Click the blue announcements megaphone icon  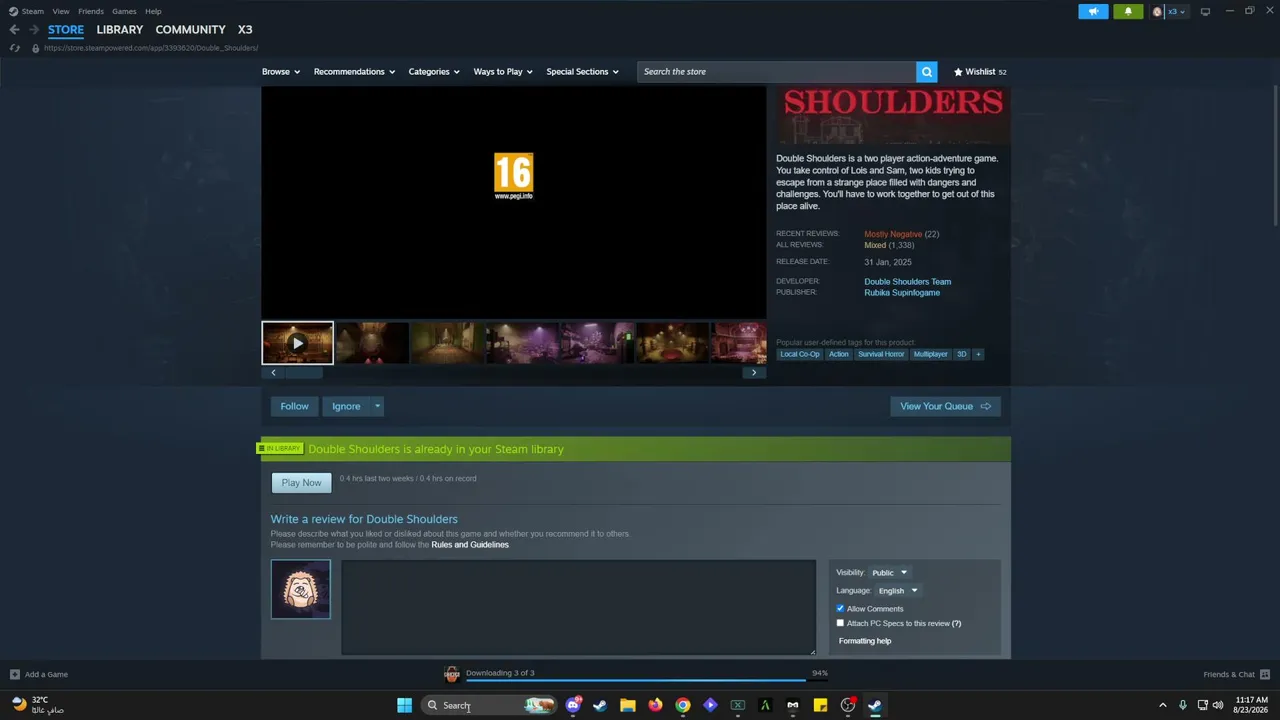pyautogui.click(x=1093, y=12)
